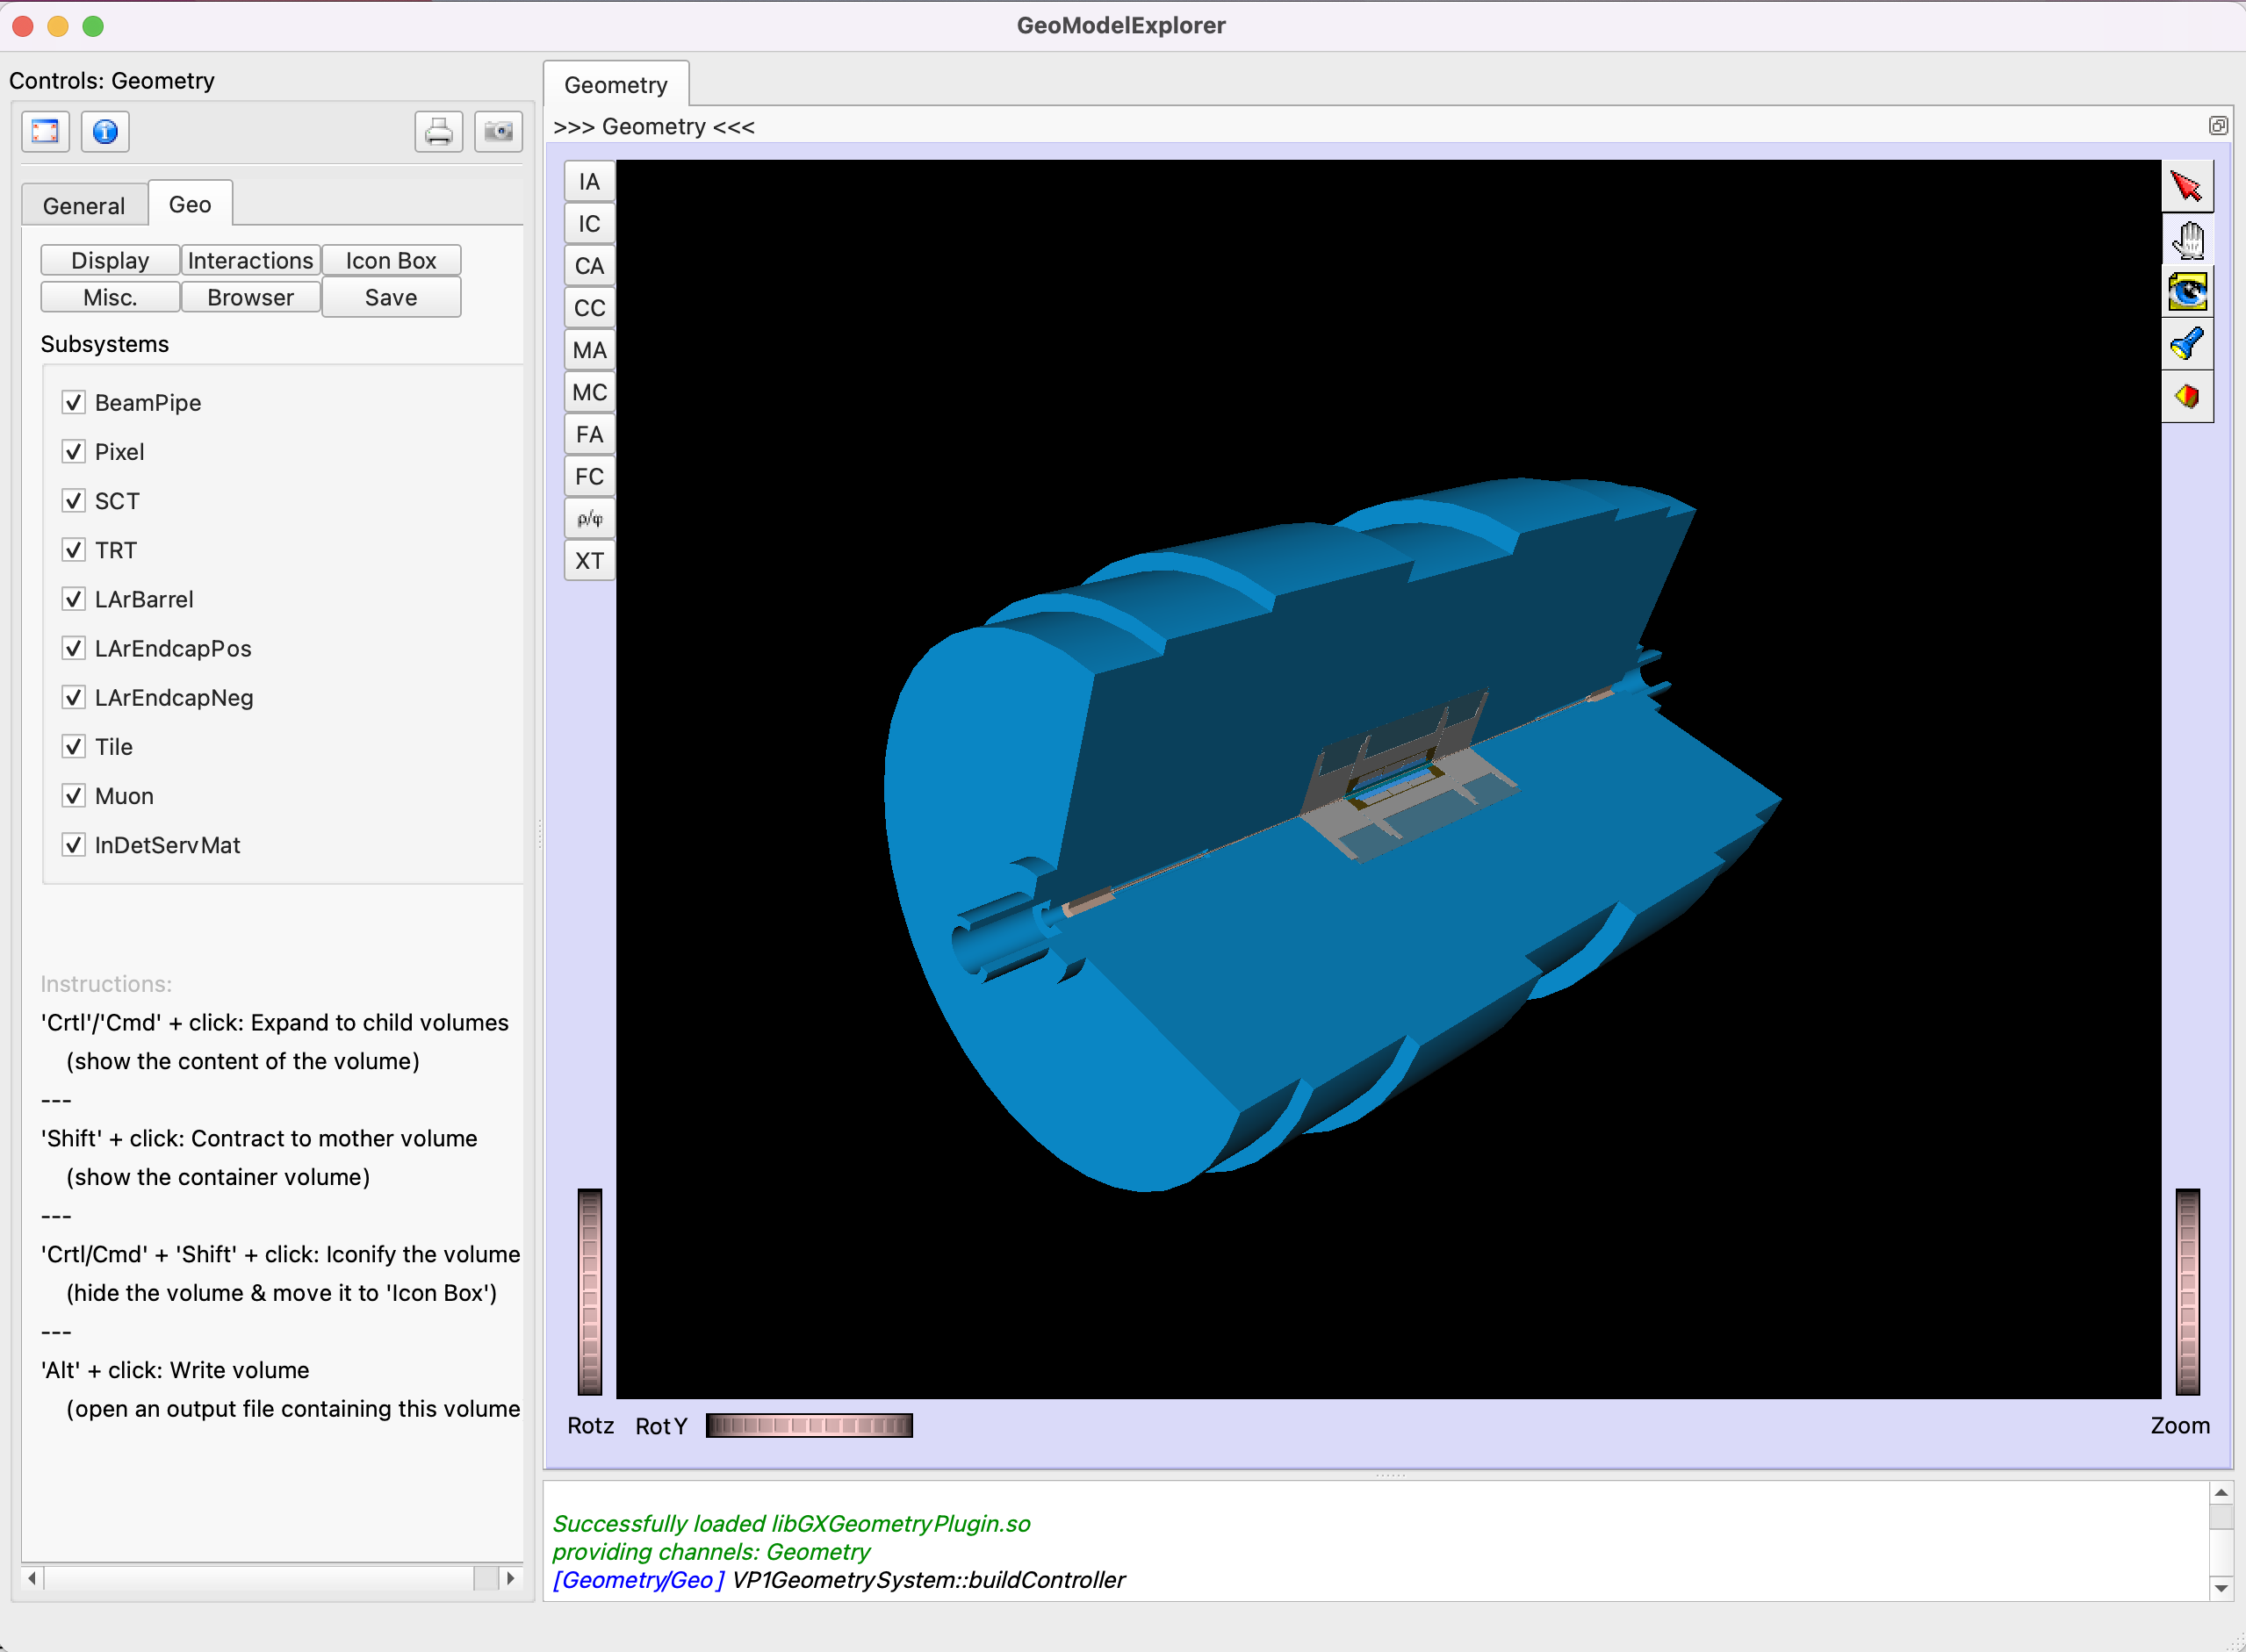
Task: Click the CC view button
Action: [x=589, y=308]
